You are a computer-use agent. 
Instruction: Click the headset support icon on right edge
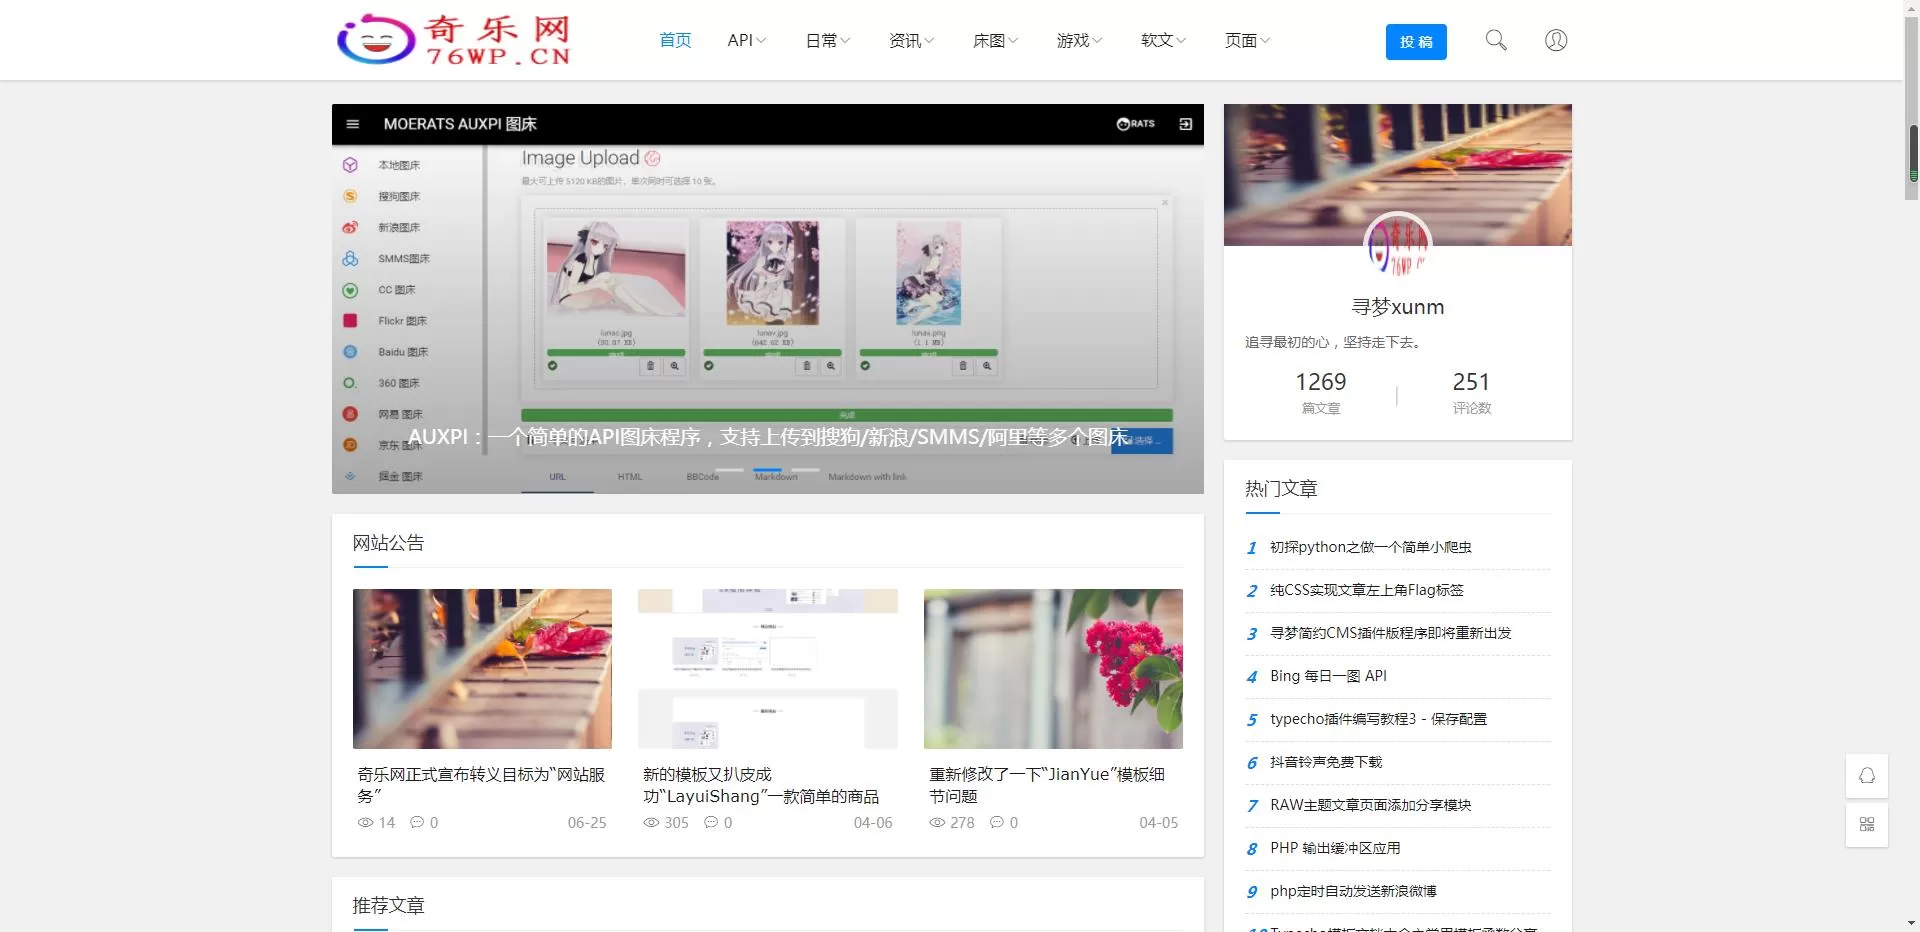(1866, 776)
